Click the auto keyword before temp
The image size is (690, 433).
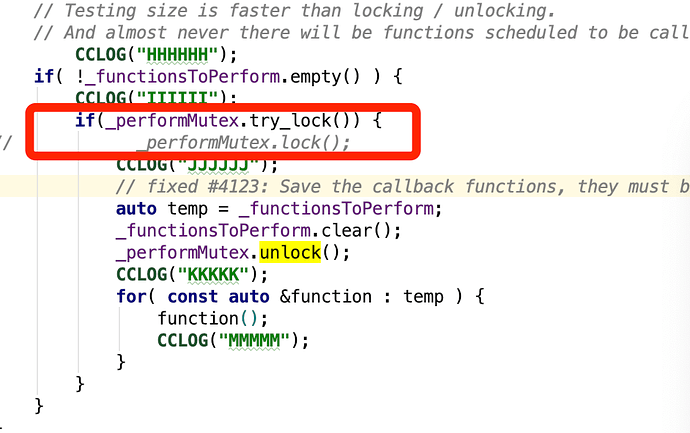pyautogui.click(x=136, y=209)
